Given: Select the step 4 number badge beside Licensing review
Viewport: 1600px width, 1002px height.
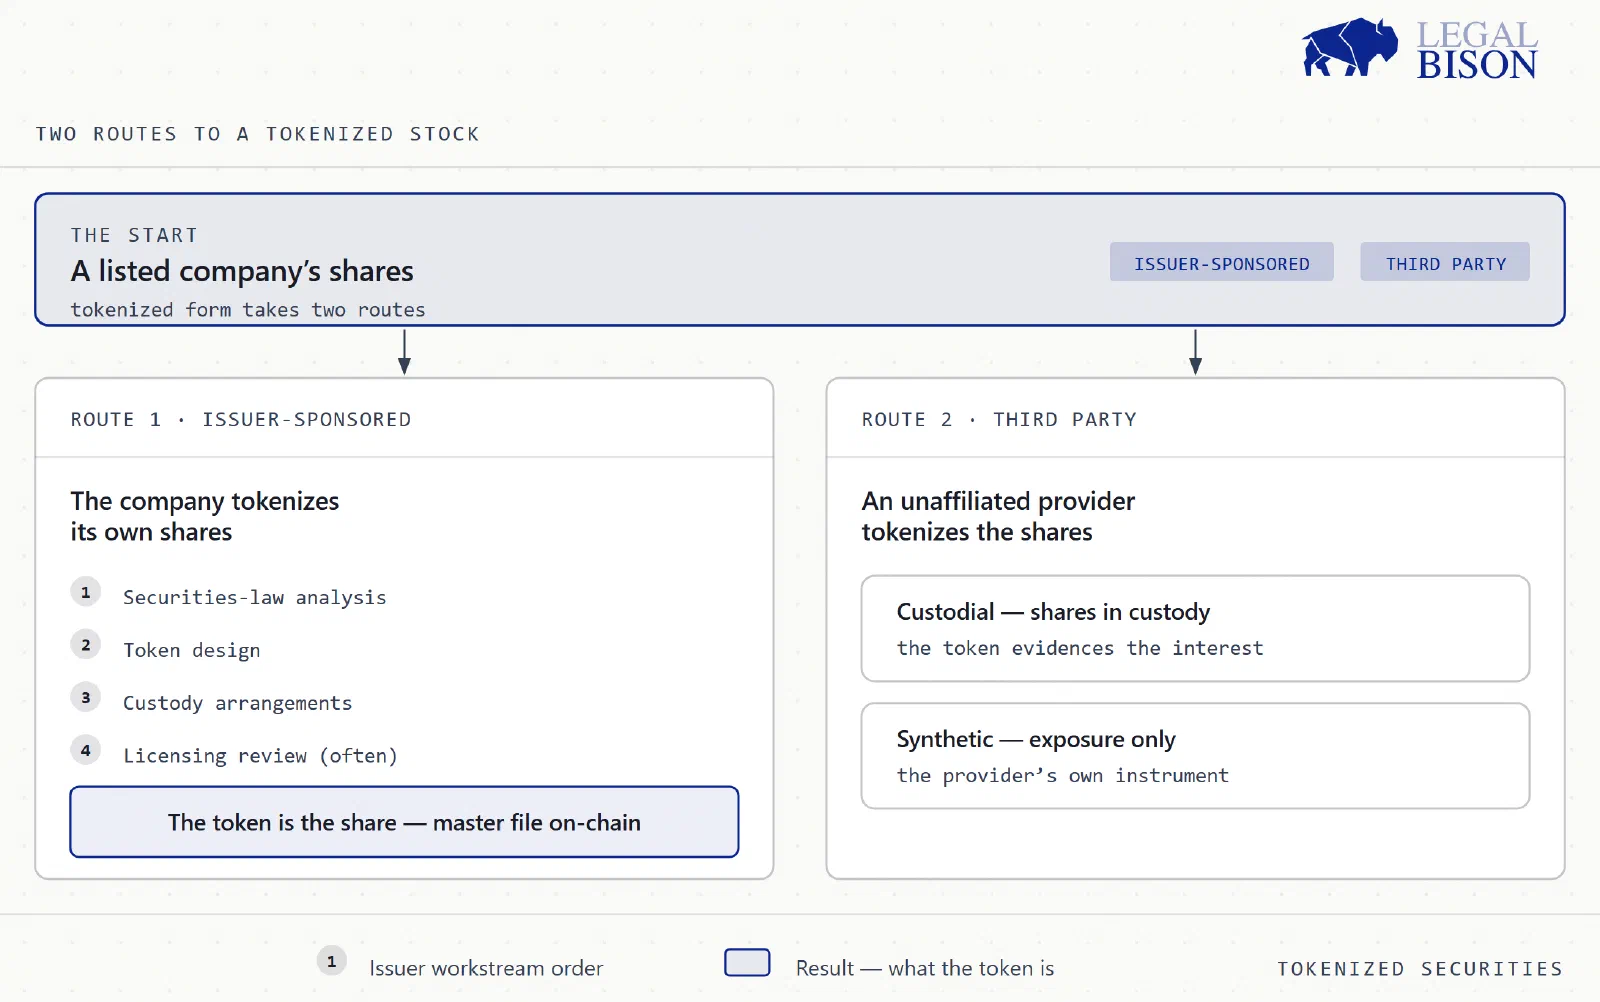Looking at the screenshot, I should [x=86, y=750].
